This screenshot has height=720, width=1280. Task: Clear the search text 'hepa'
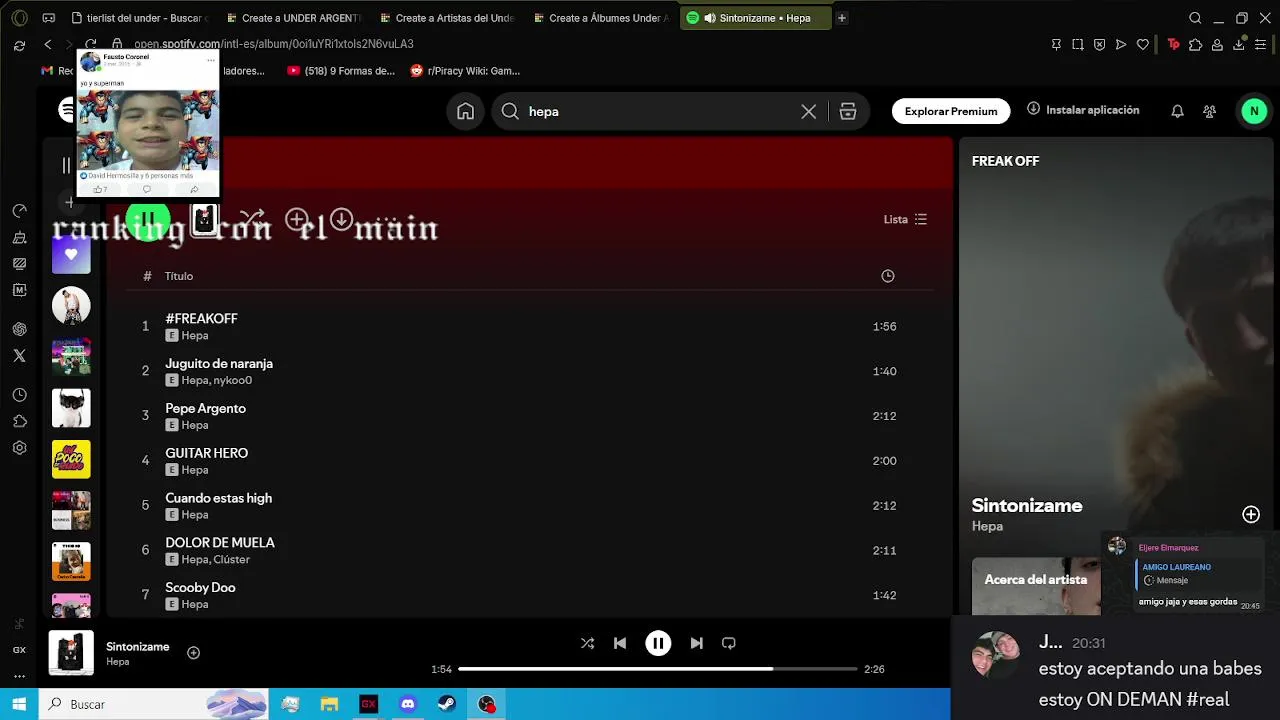[809, 112]
